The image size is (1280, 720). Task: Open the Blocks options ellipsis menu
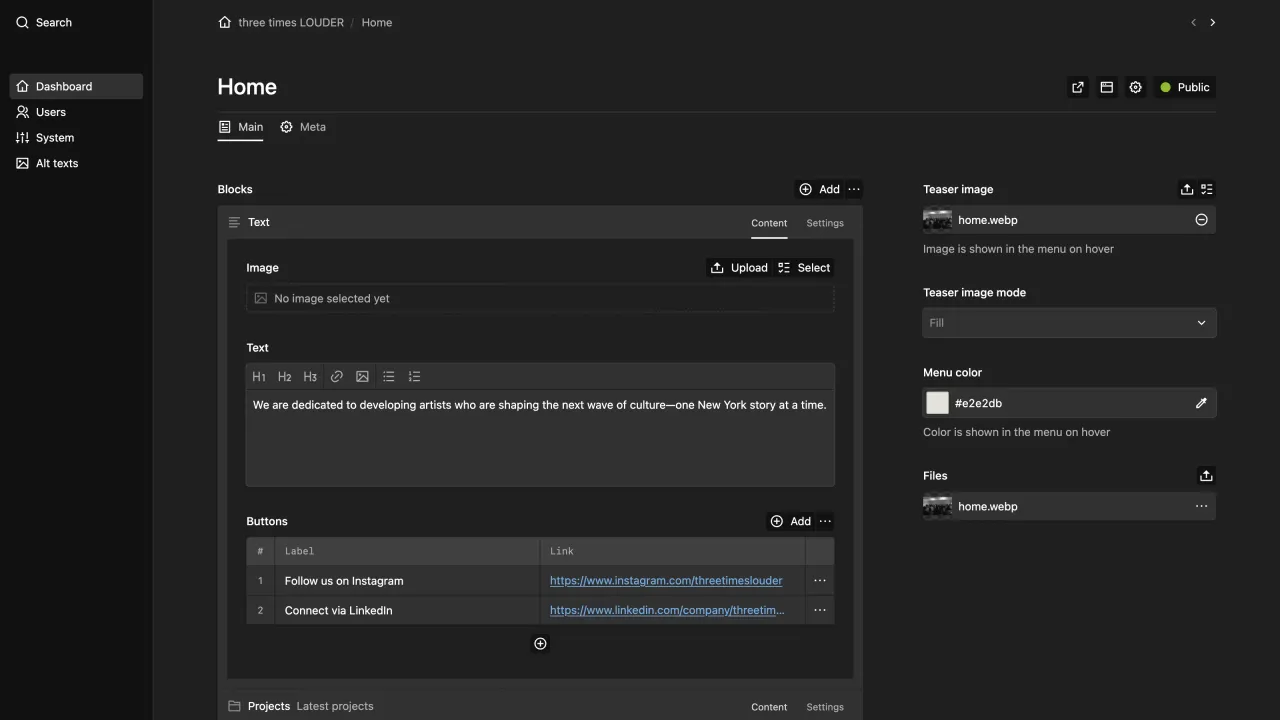[854, 189]
